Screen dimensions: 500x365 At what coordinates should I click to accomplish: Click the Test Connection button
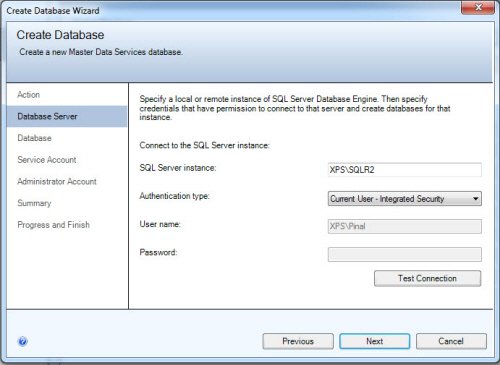tap(427, 278)
